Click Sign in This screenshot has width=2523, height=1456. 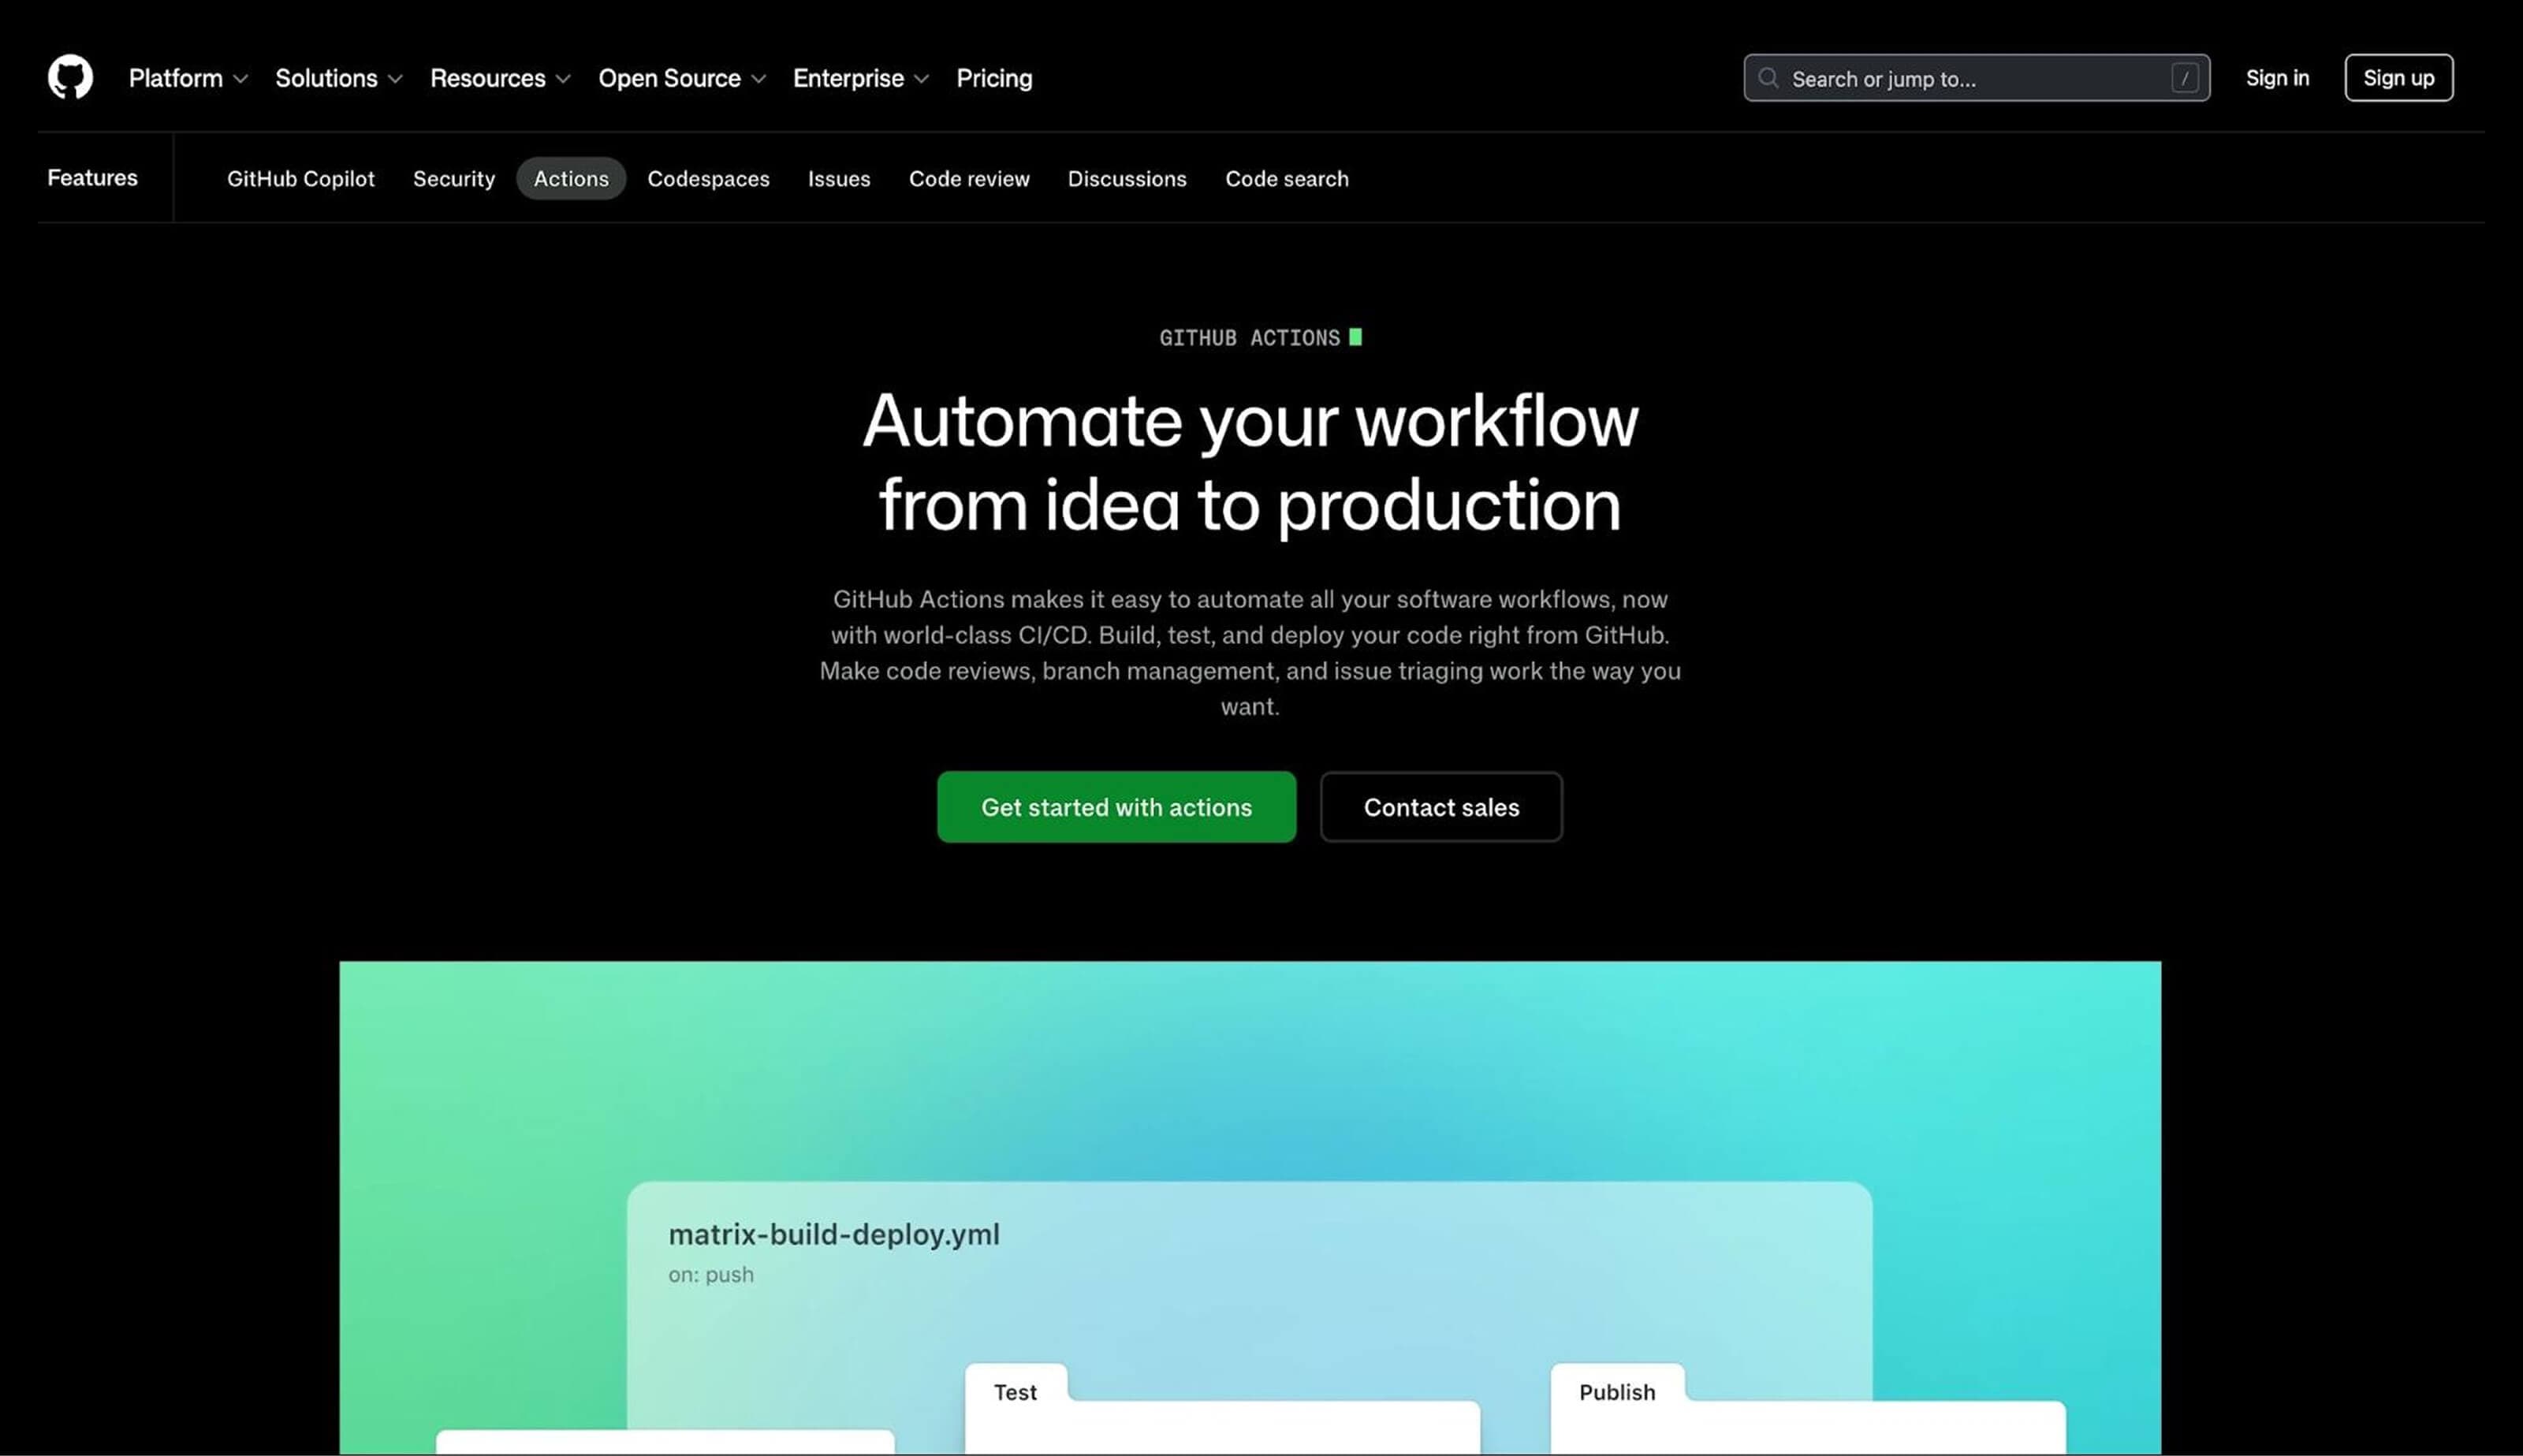point(2277,78)
